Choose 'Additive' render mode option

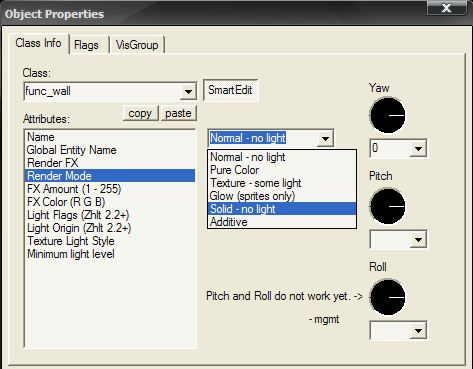(282, 222)
